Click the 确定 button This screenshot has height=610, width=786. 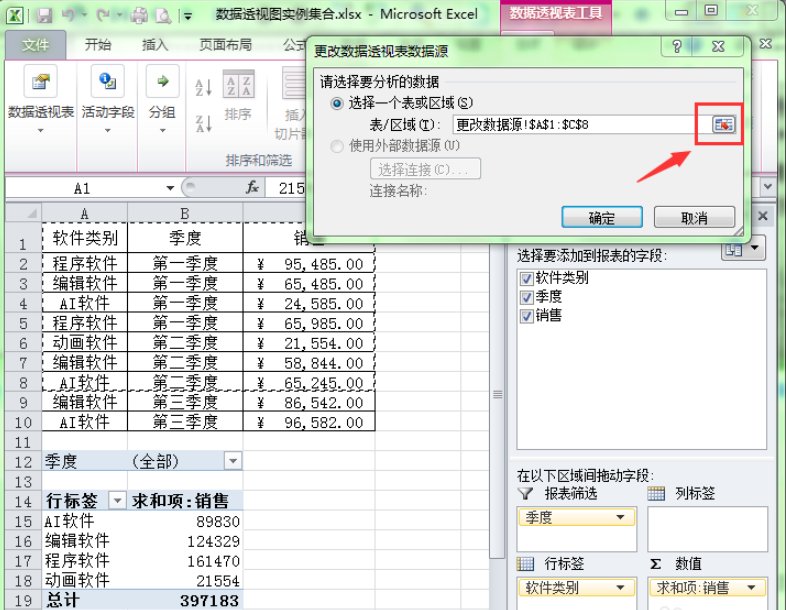click(x=602, y=218)
